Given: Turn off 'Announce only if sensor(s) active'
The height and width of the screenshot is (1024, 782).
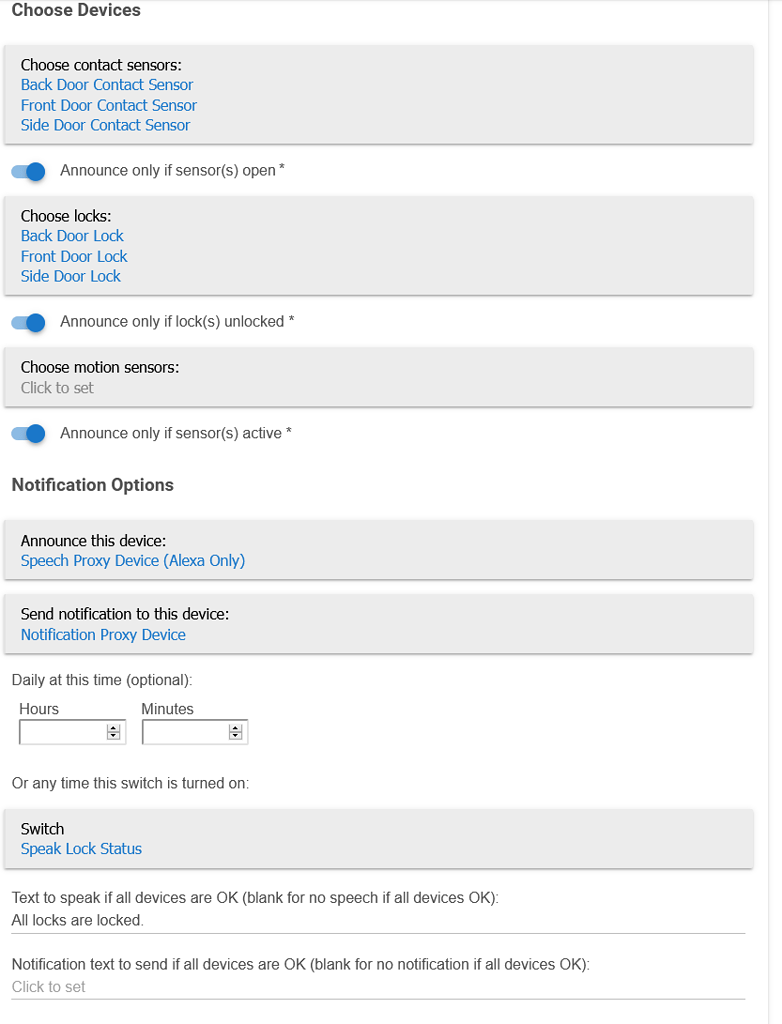Looking at the screenshot, I should 27,433.
